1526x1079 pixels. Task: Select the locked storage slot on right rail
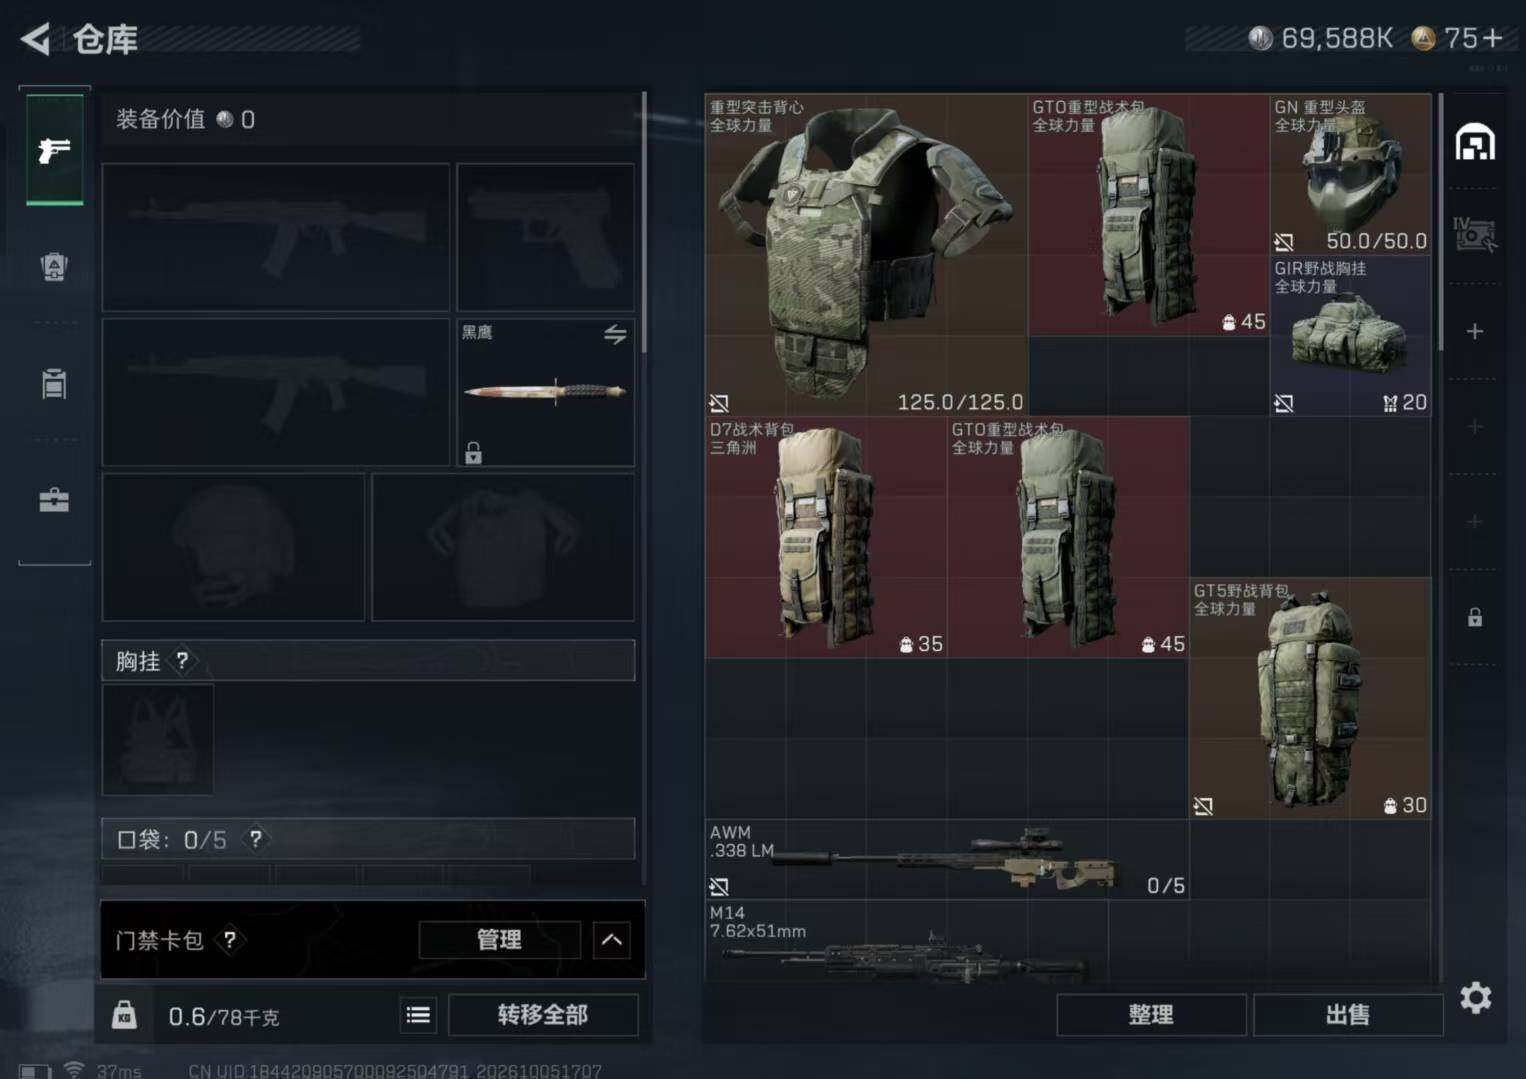coord(1475,617)
